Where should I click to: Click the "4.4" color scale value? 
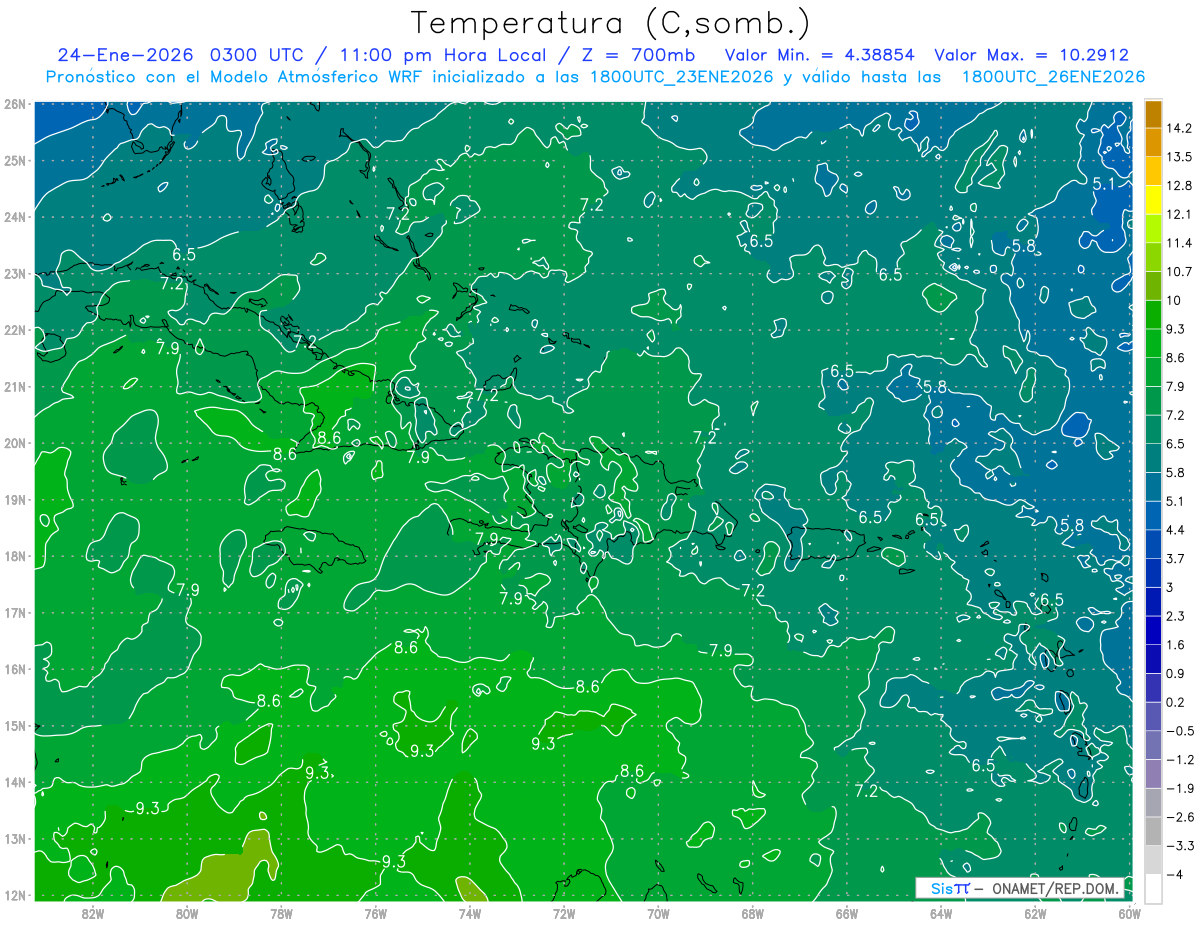[x=1176, y=530]
